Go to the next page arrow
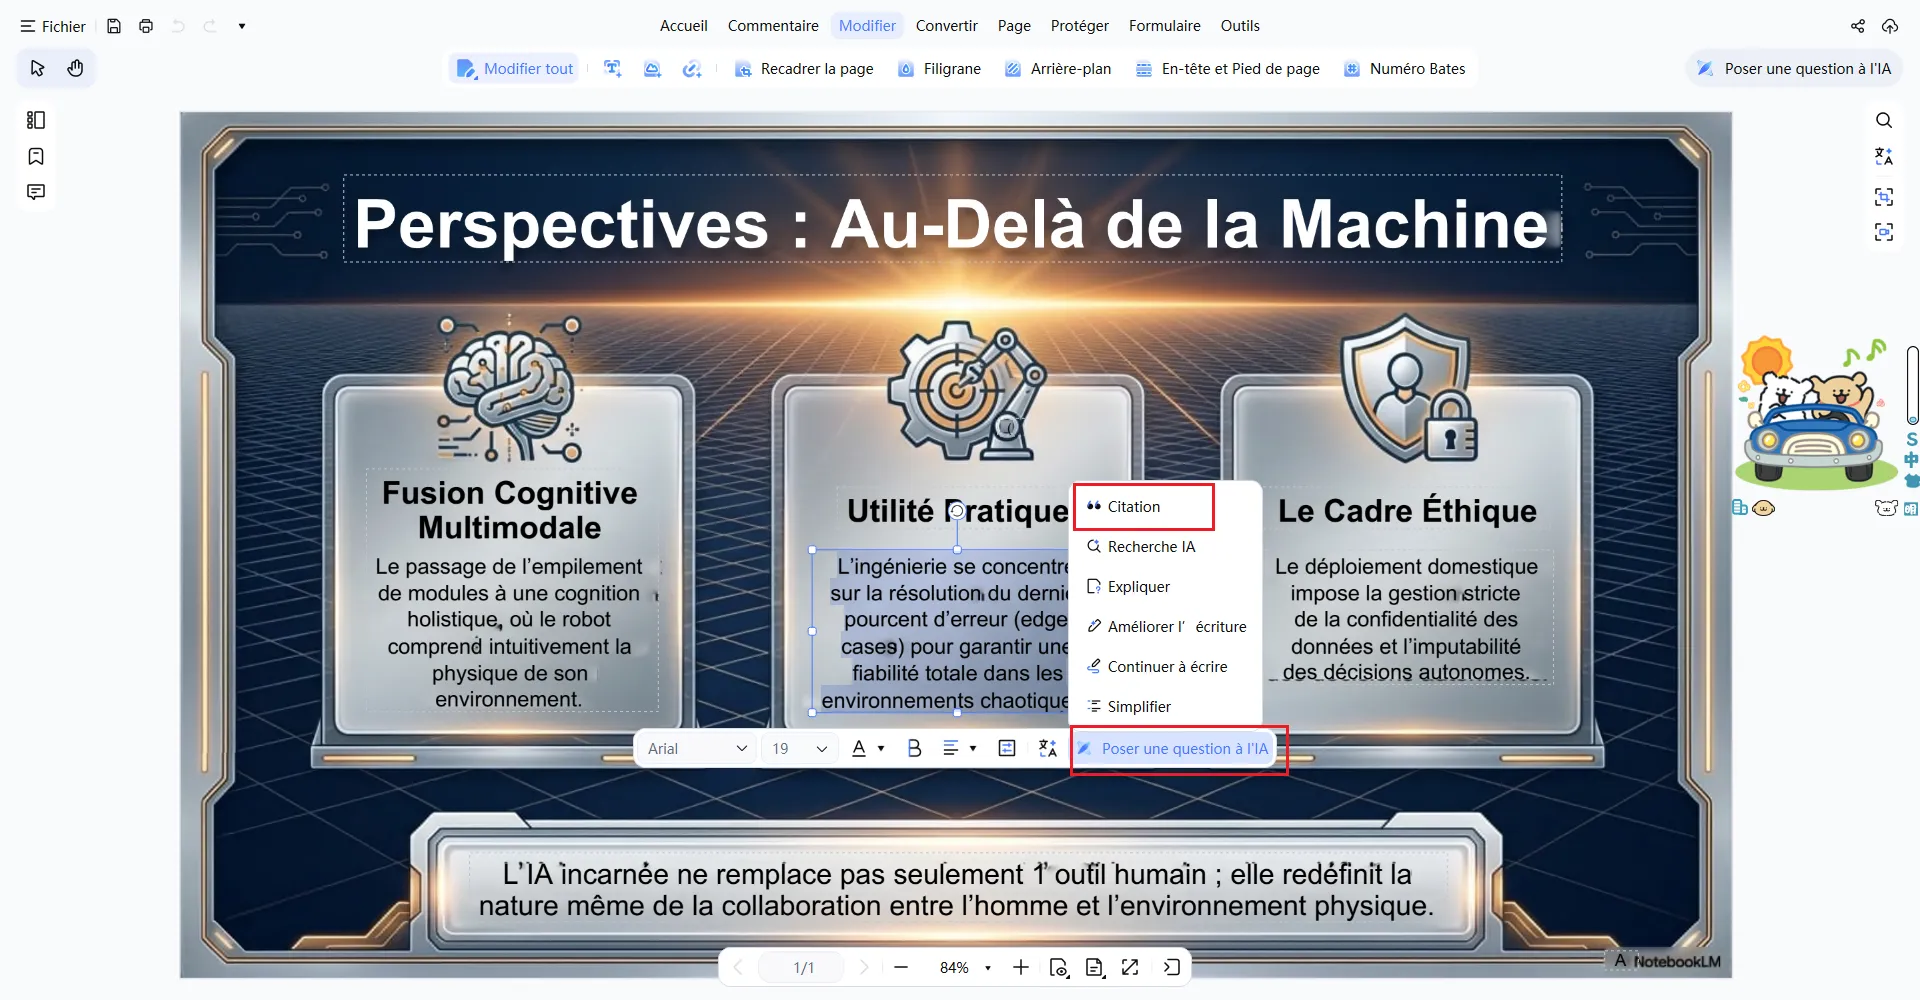The image size is (1920, 1000). (864, 967)
